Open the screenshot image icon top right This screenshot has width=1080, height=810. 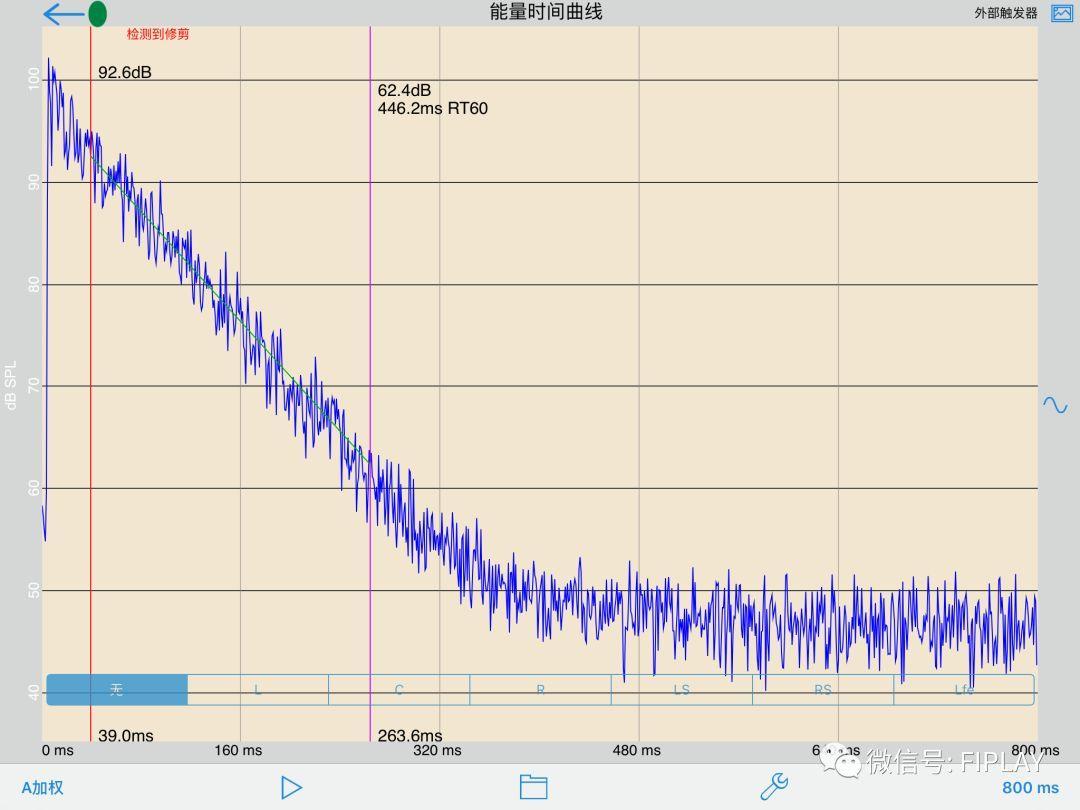pos(1061,13)
